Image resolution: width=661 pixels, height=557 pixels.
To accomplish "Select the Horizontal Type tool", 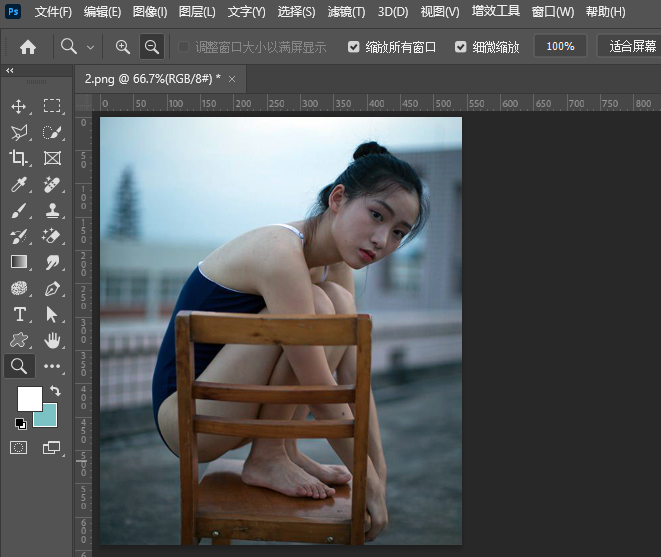I will tap(19, 315).
